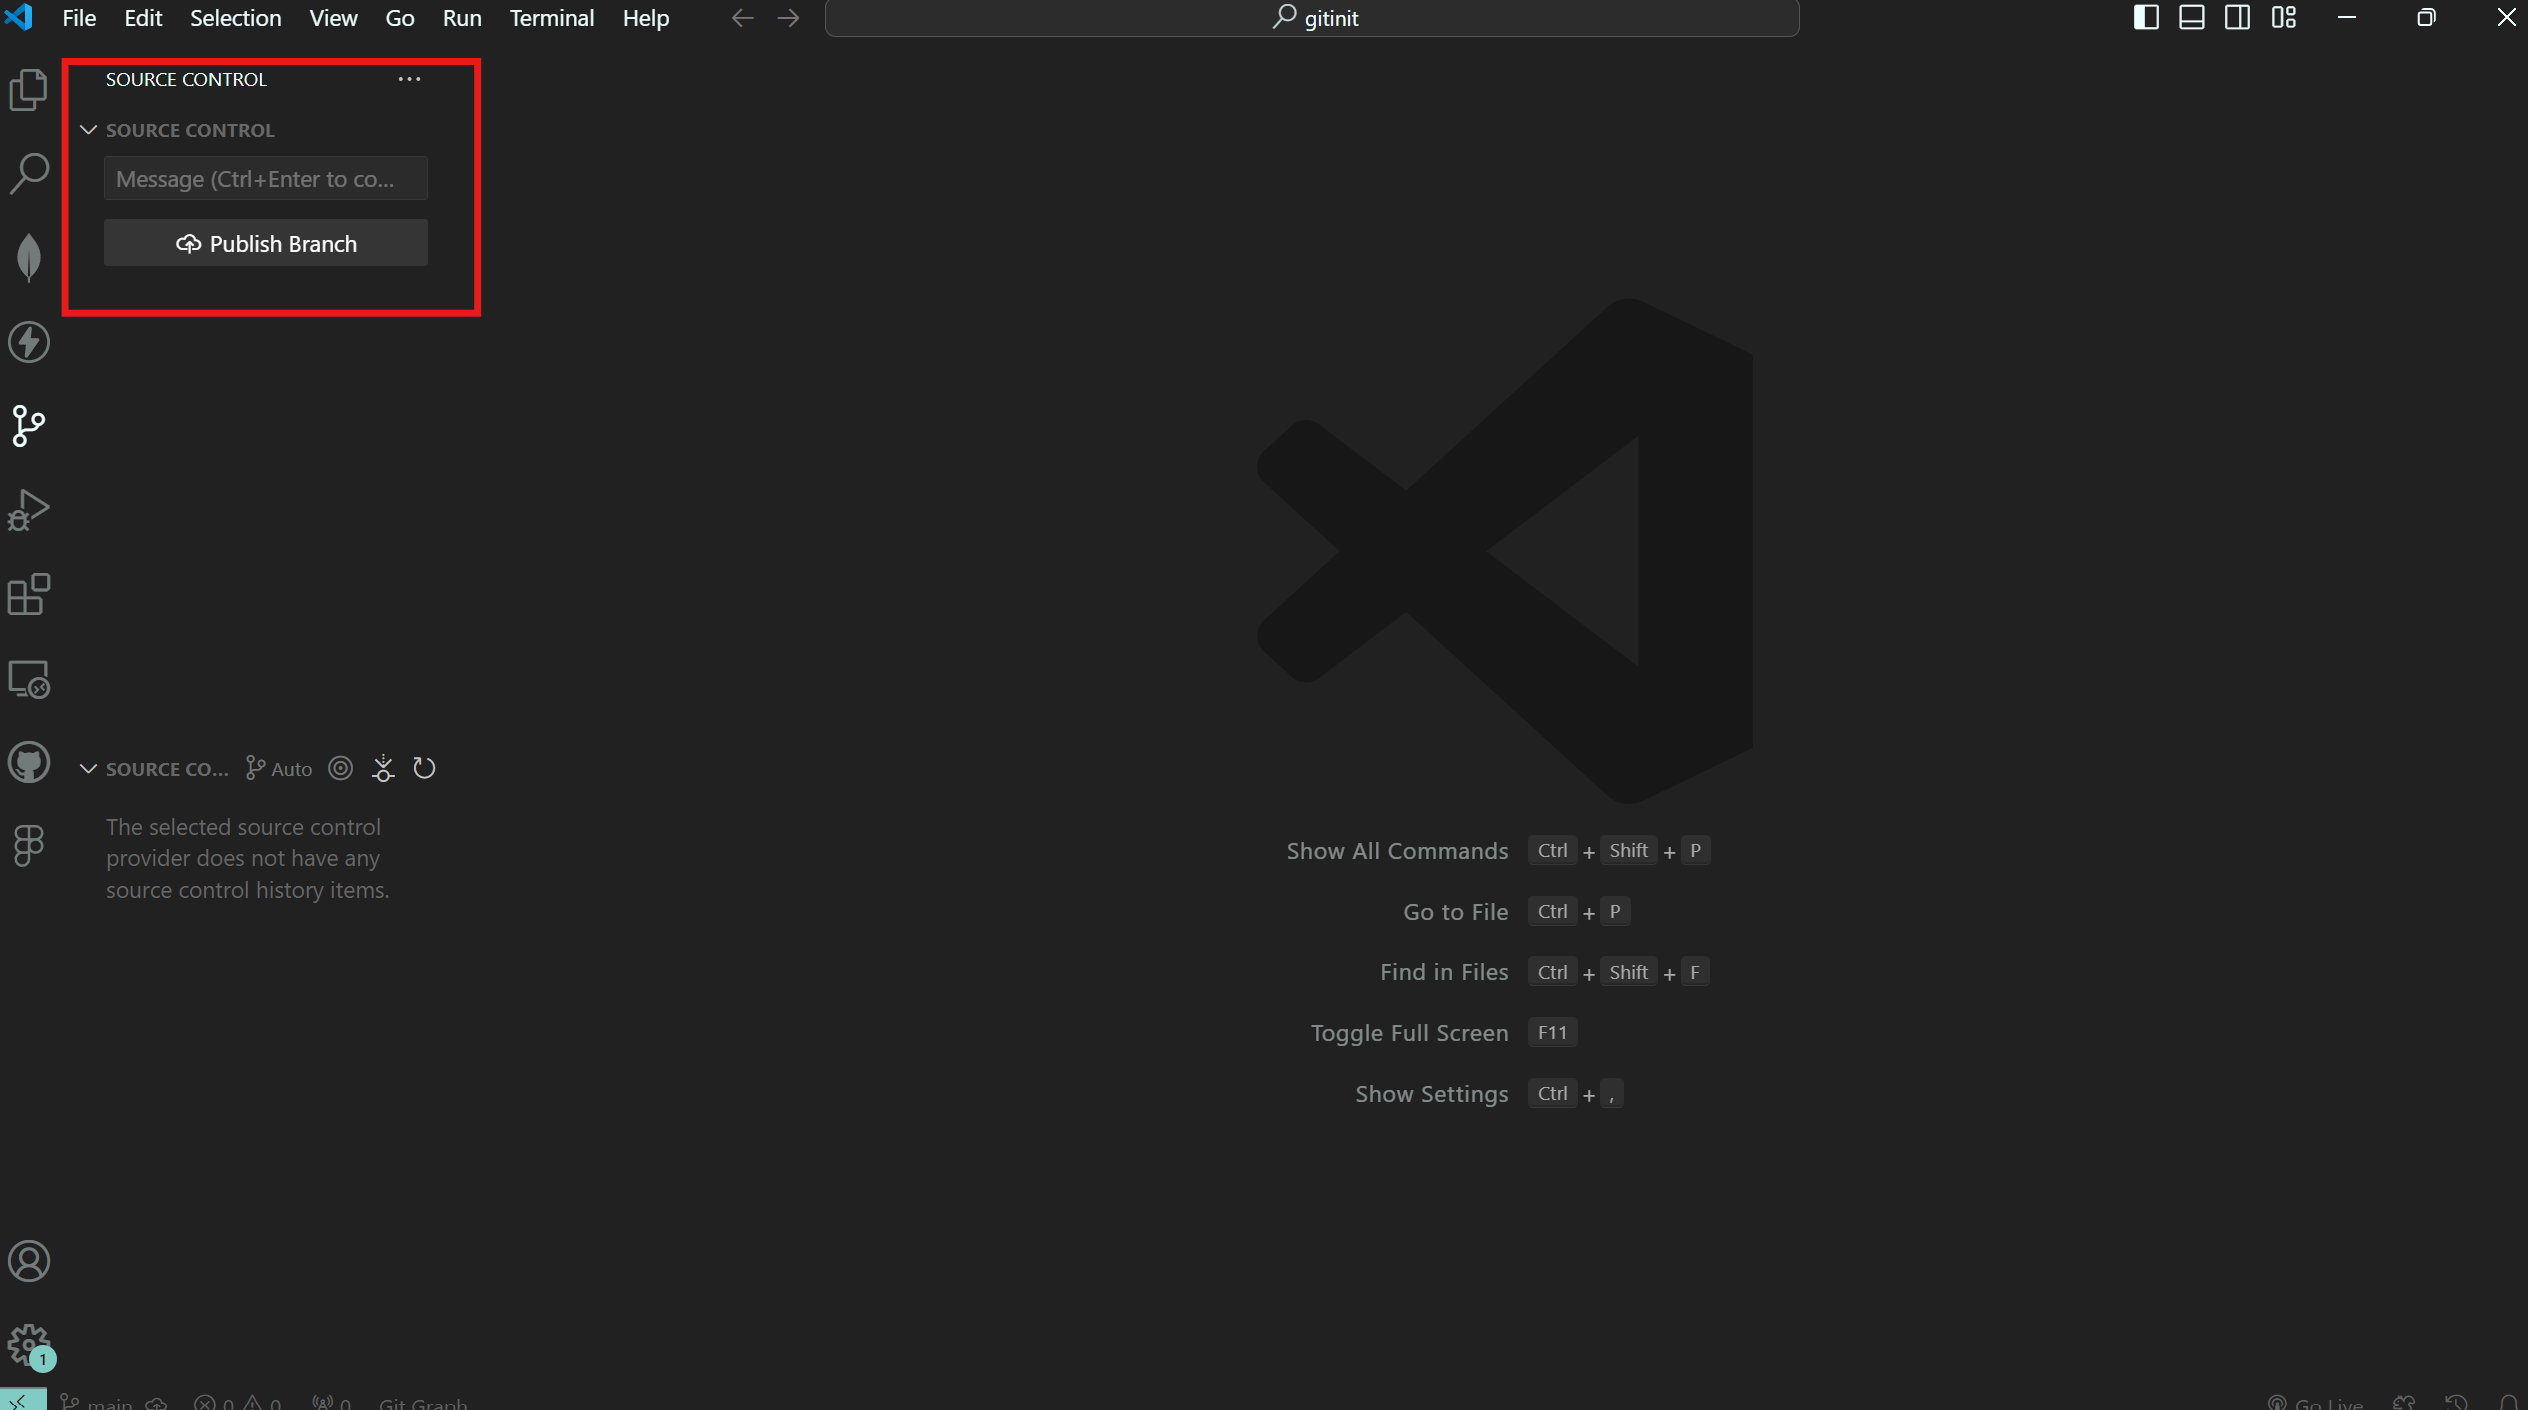
Task: Open the GitHub panel in activity bar
Action: tap(28, 763)
